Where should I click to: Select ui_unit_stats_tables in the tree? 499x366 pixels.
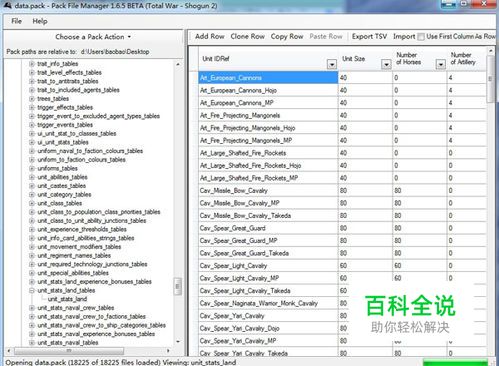point(63,142)
